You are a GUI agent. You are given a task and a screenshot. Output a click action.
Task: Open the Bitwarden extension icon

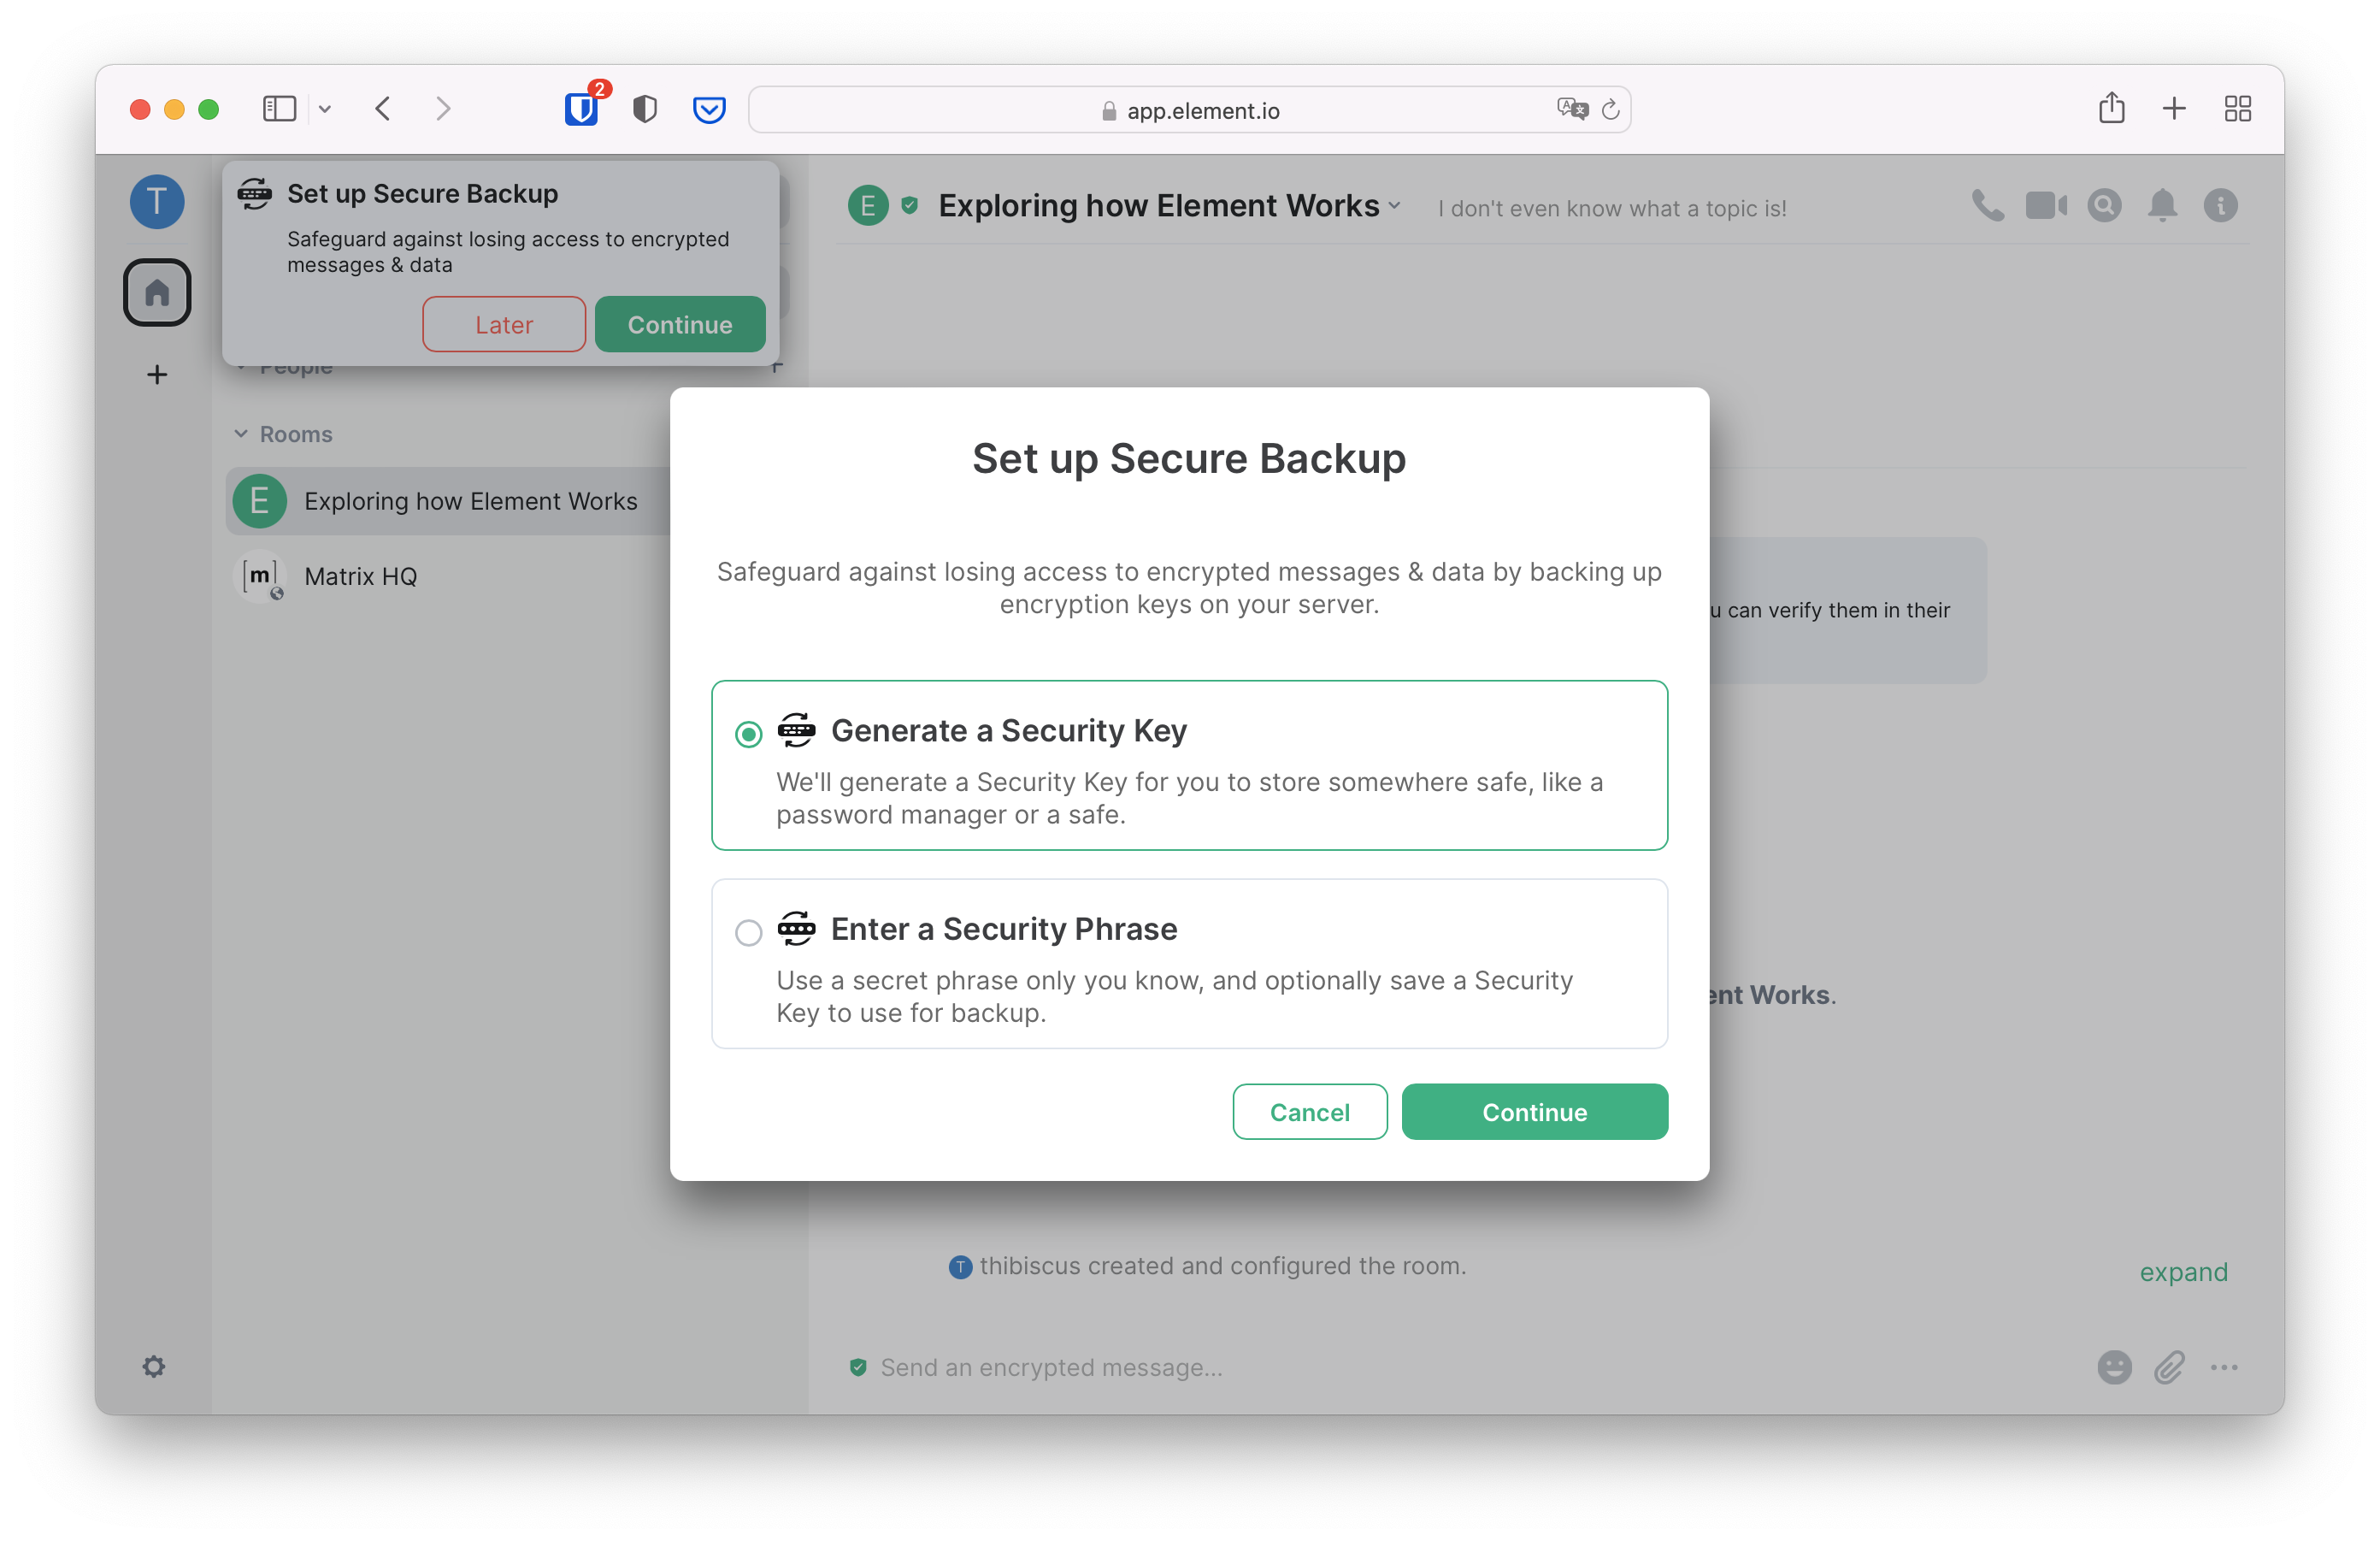pos(581,108)
